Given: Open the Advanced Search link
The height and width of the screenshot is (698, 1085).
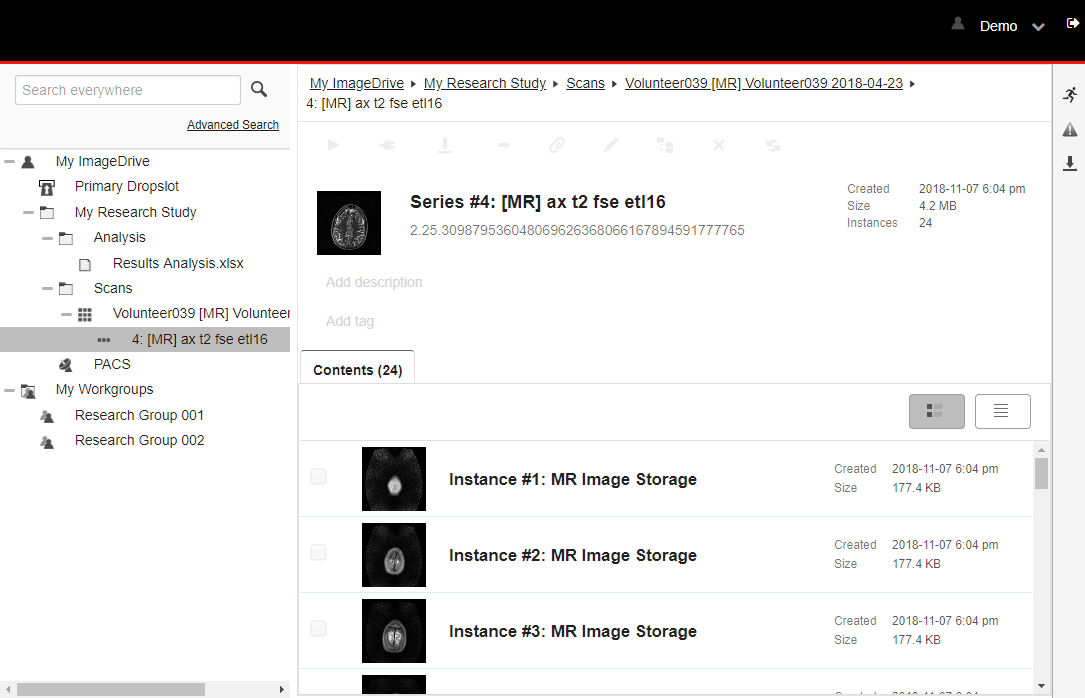Looking at the screenshot, I should point(232,125).
